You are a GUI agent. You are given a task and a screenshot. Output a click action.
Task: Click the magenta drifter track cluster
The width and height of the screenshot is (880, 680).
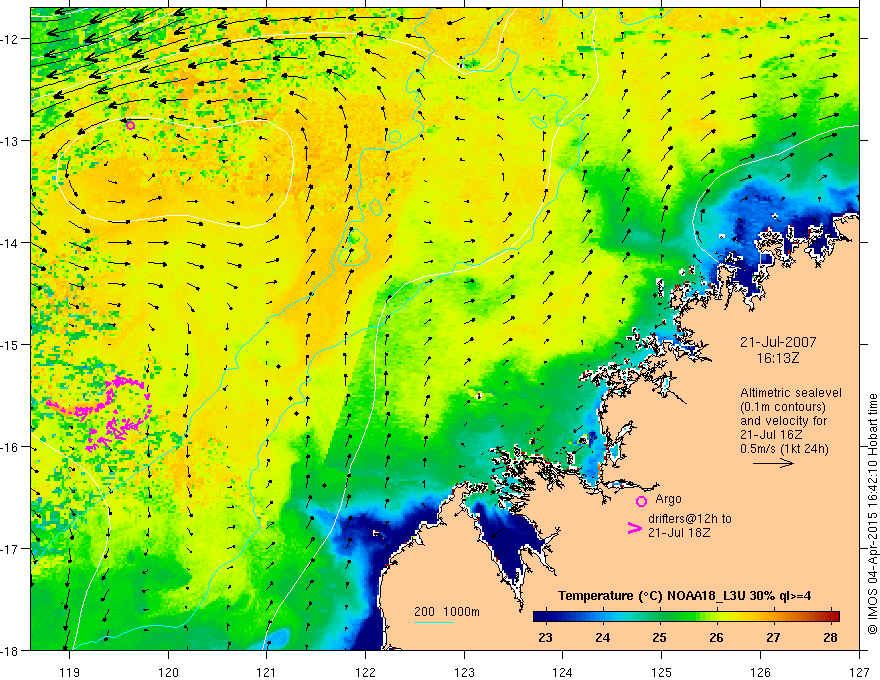[x=101, y=413]
